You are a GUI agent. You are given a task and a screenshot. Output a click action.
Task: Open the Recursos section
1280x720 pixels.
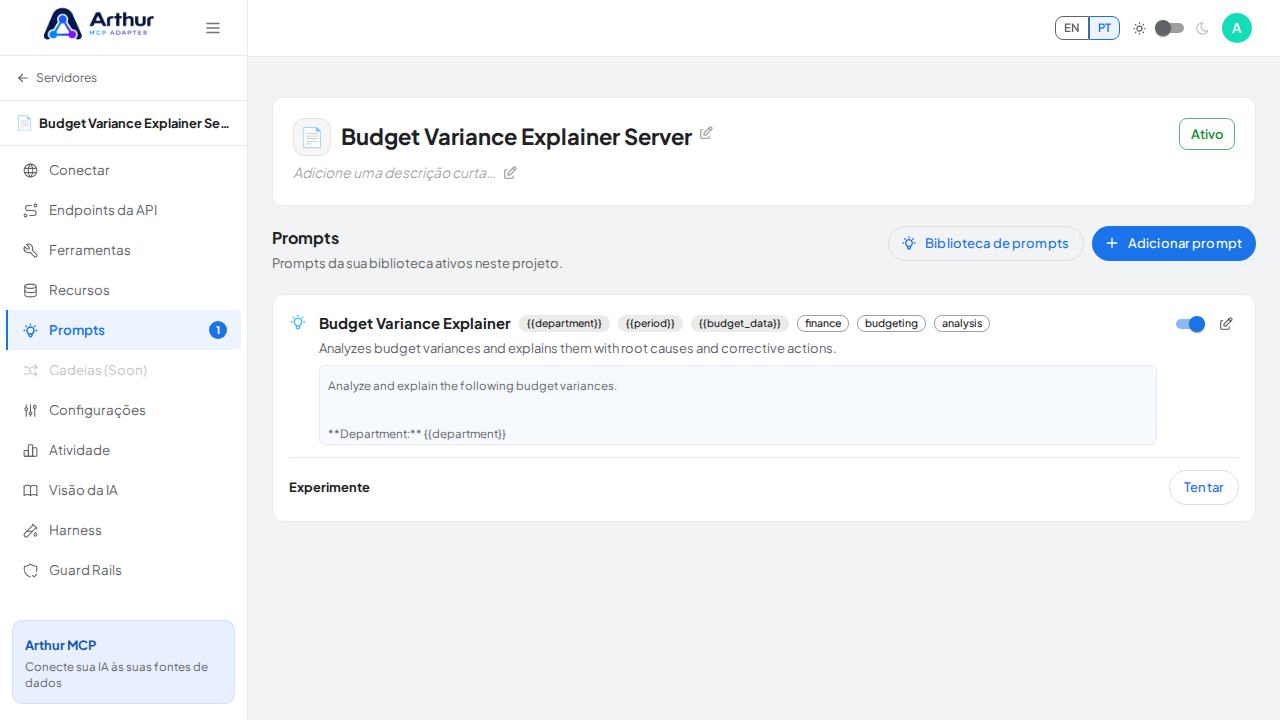tap(124, 290)
